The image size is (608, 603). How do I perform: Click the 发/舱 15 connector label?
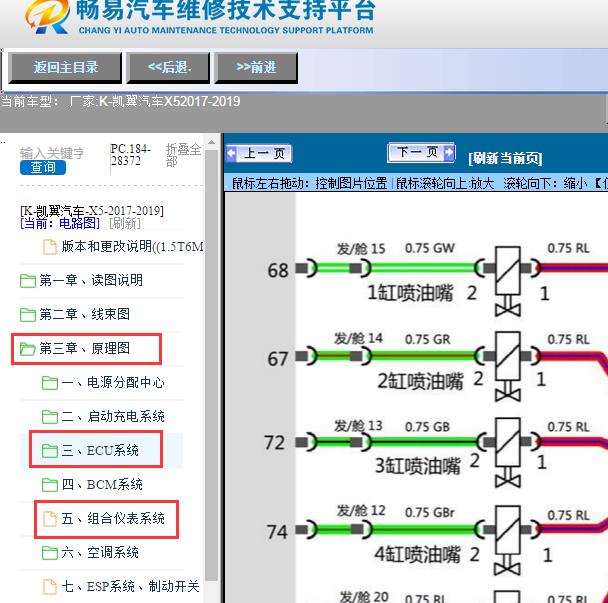click(x=361, y=249)
